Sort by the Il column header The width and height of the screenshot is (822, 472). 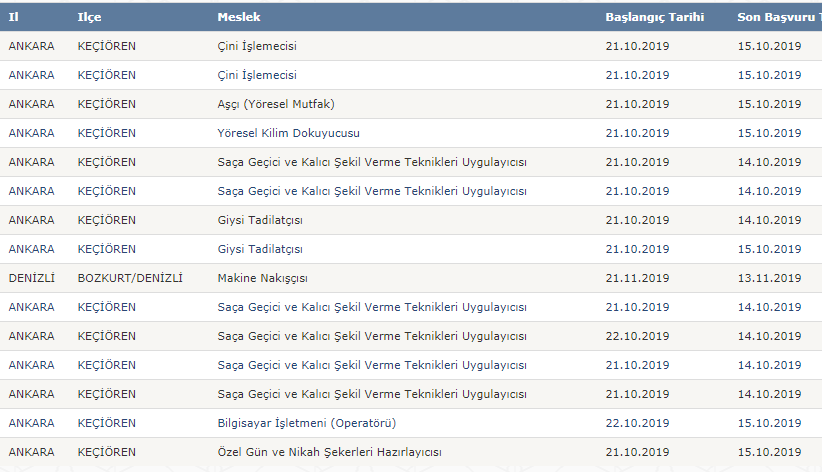14,17
